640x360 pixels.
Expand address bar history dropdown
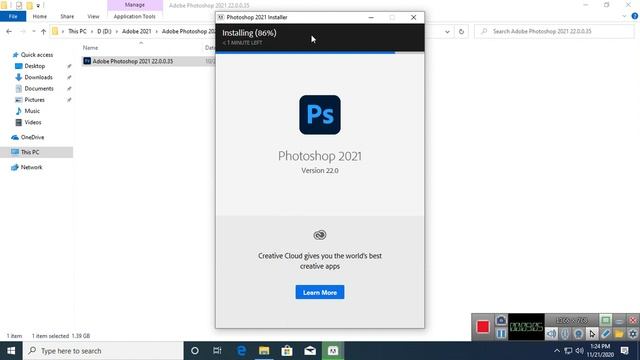[447, 31]
